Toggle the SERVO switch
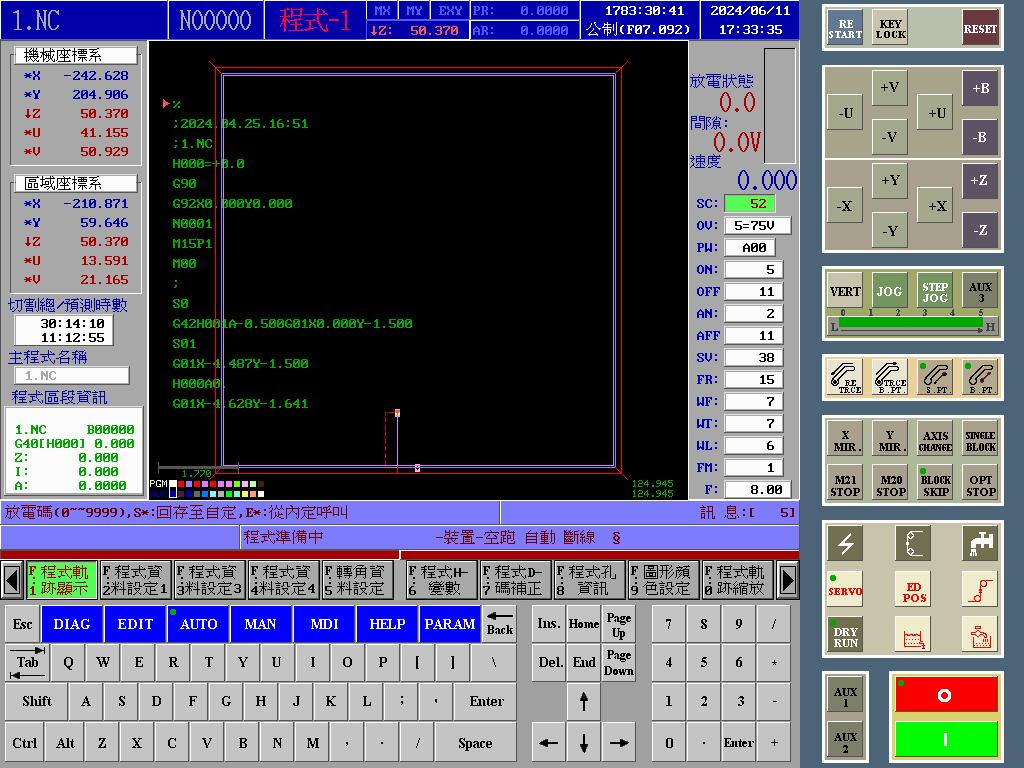Viewport: 1024px width, 768px height. [845, 590]
